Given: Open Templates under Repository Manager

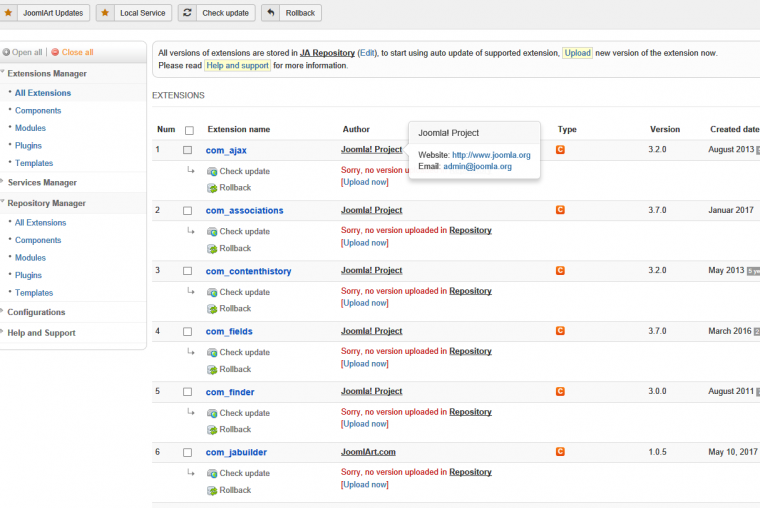Looking at the screenshot, I should [34, 293].
